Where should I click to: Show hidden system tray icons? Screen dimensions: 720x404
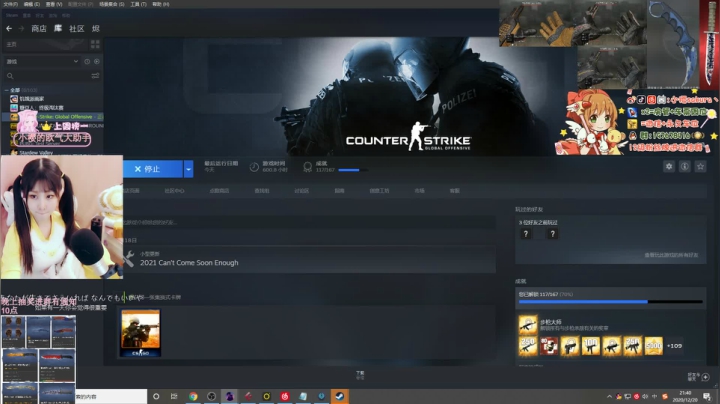(609, 397)
